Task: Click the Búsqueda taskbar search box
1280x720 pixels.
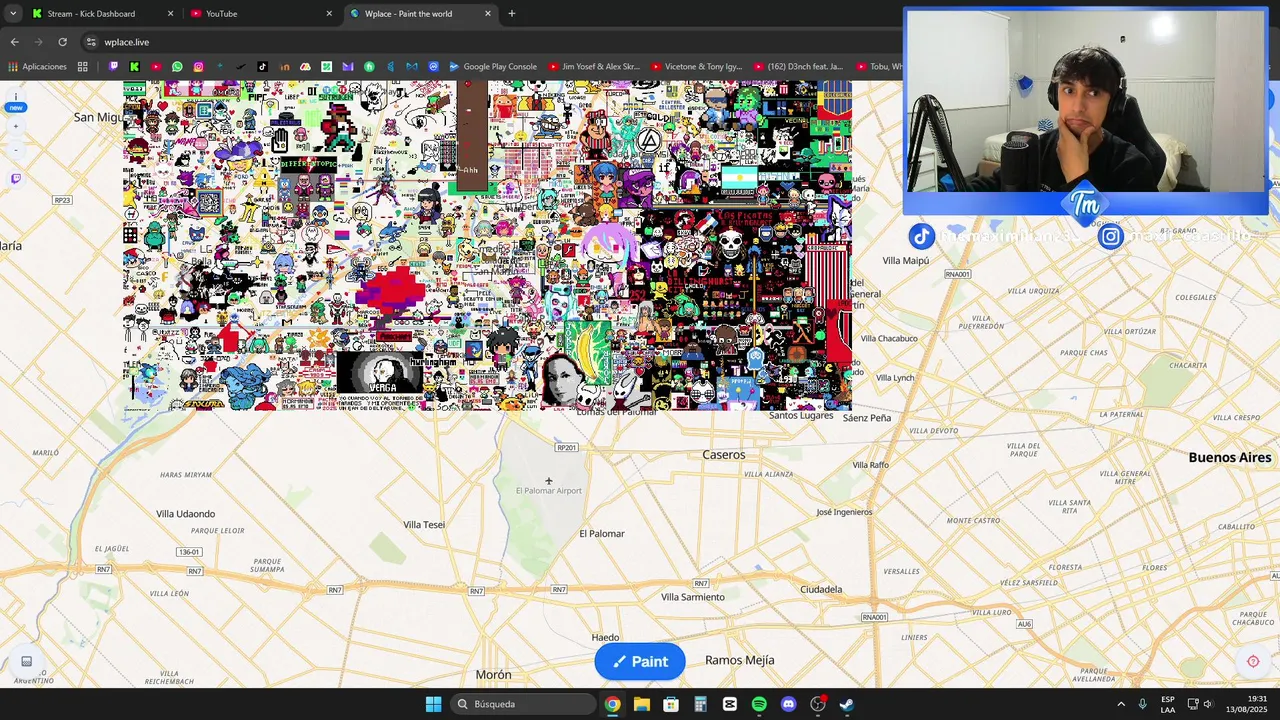Action: pos(525,704)
